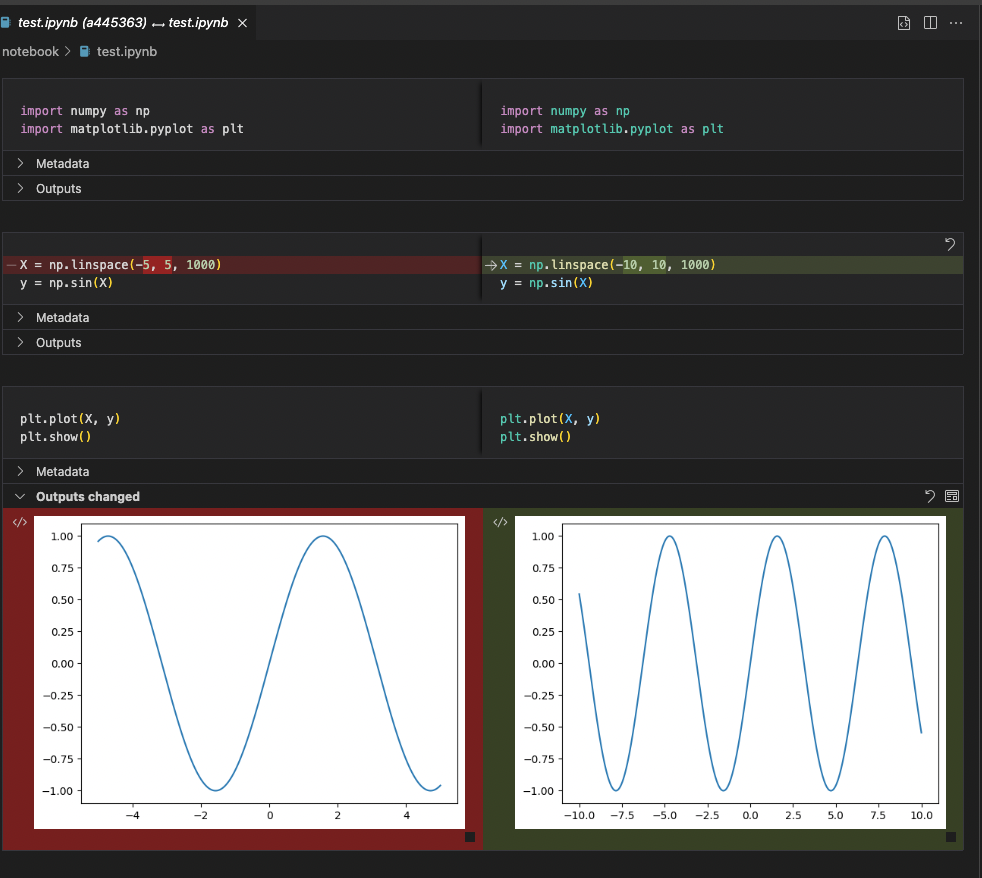The width and height of the screenshot is (982, 878).
Task: Click the open-file source icon in the title bar
Action: [903, 22]
